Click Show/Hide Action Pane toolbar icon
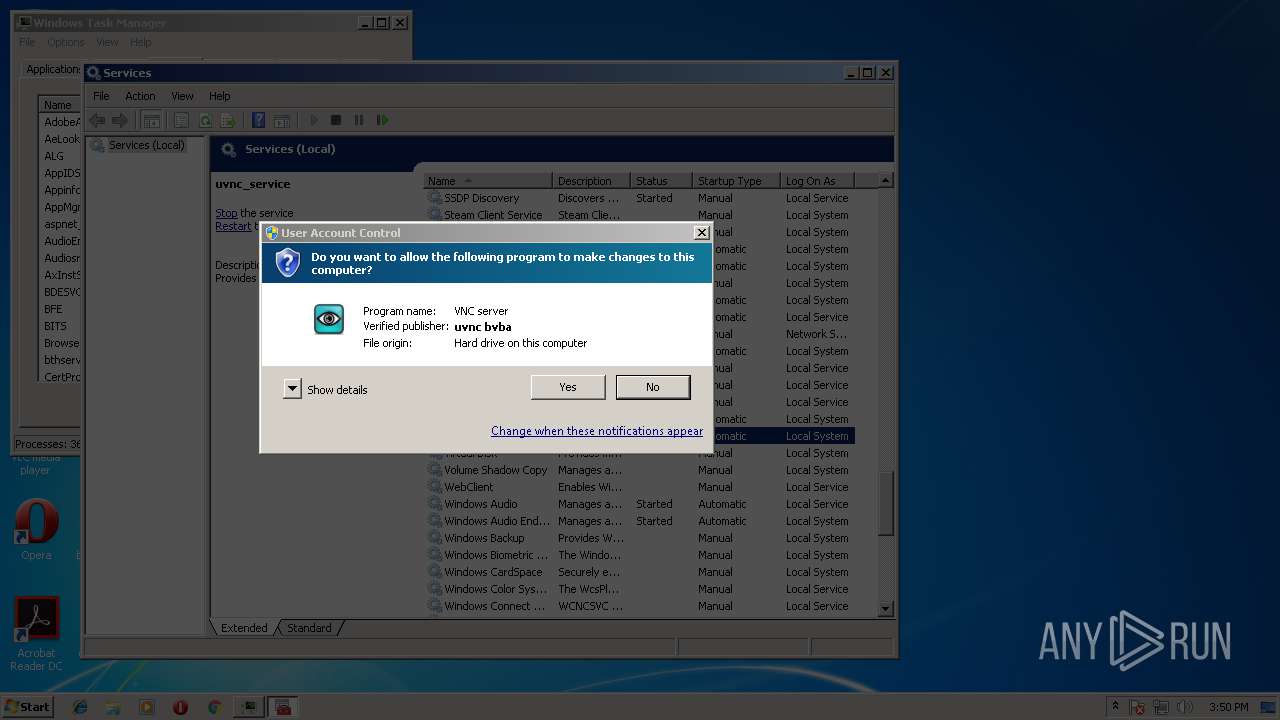 point(282,120)
